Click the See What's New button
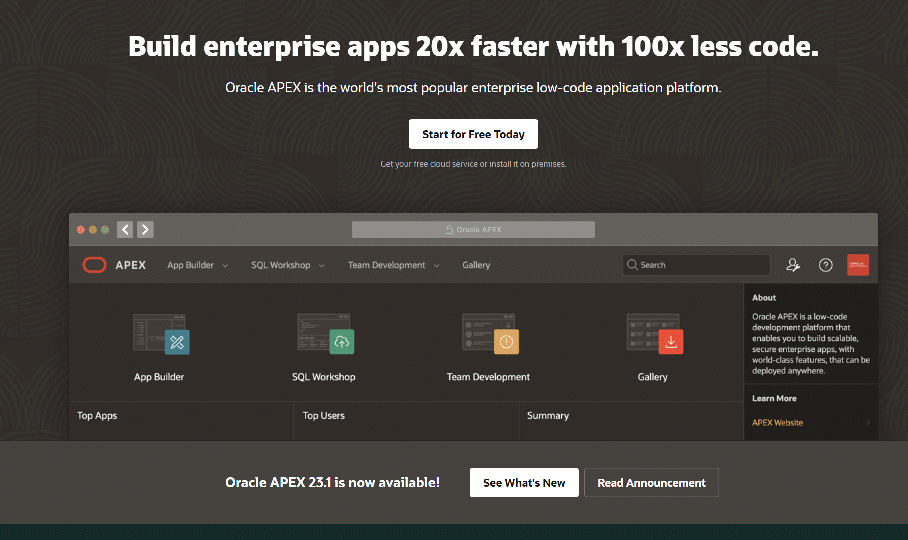Screen dimensions: 908x540 coord(524,483)
